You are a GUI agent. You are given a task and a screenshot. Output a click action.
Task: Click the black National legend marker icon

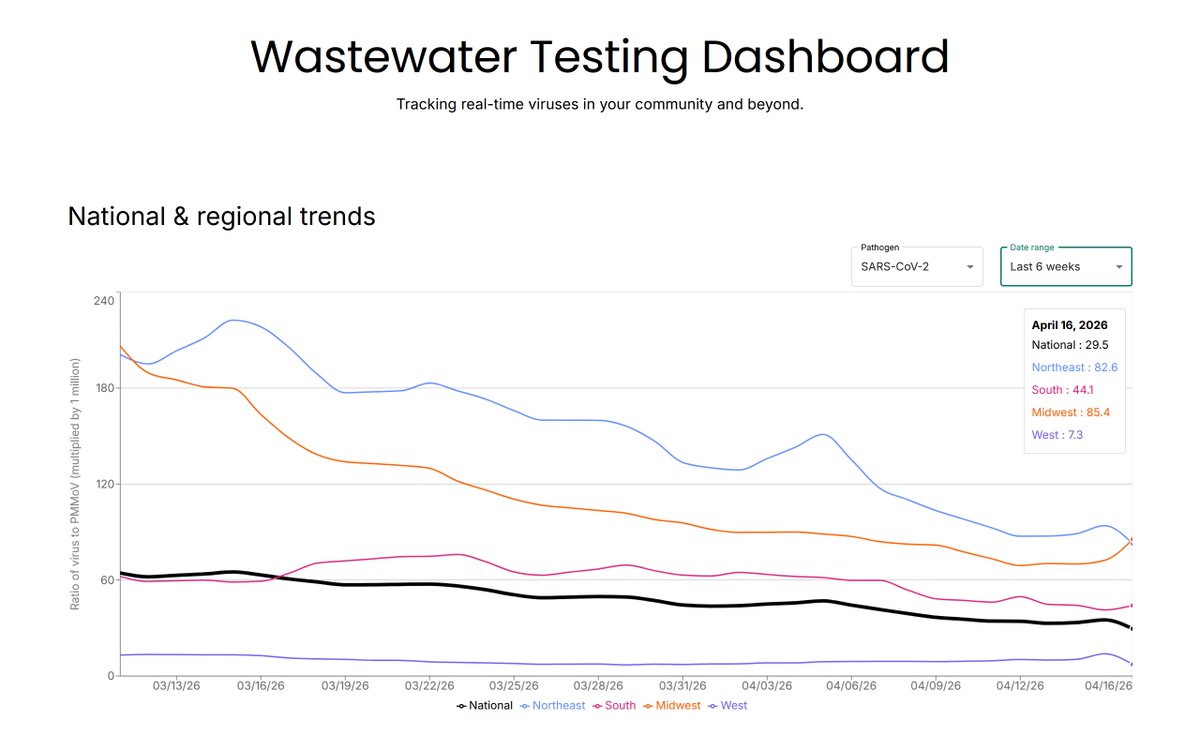[461, 706]
